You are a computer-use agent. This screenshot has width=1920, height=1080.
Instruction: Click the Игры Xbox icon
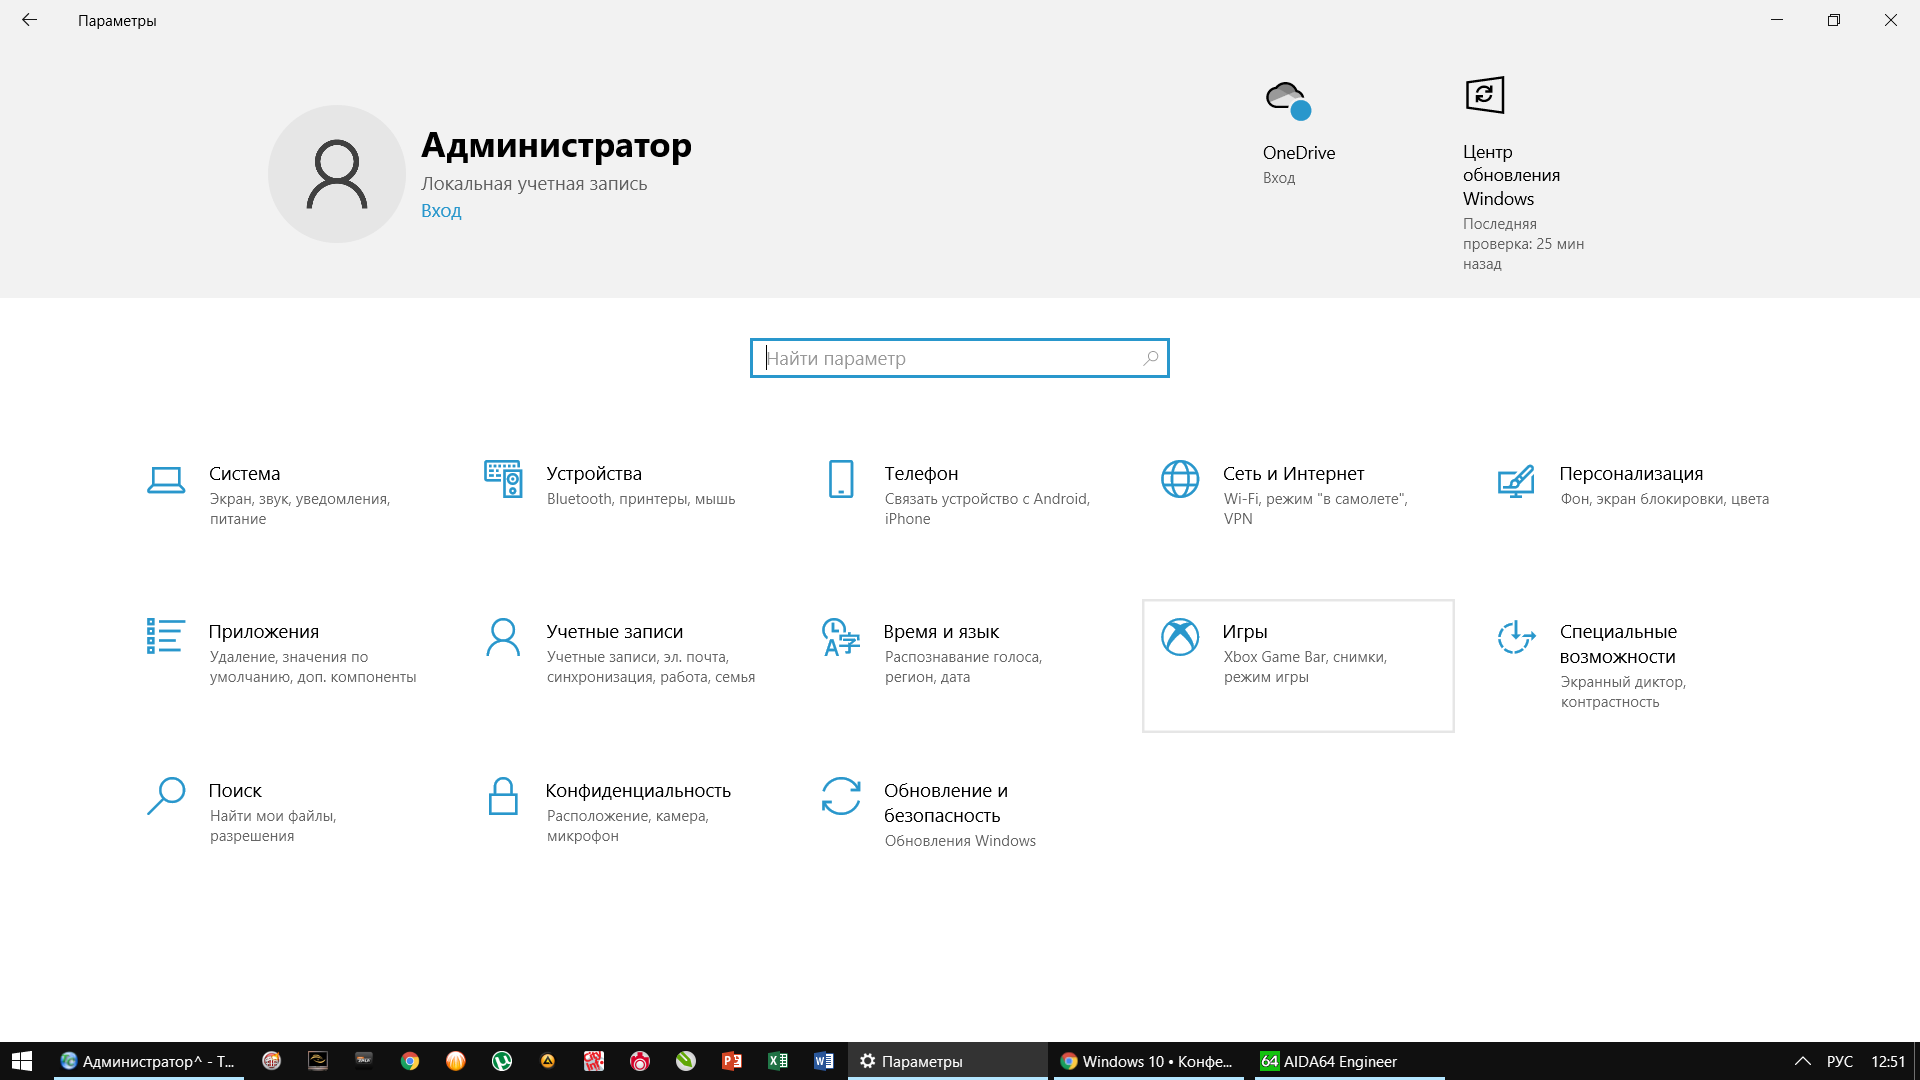click(1180, 637)
